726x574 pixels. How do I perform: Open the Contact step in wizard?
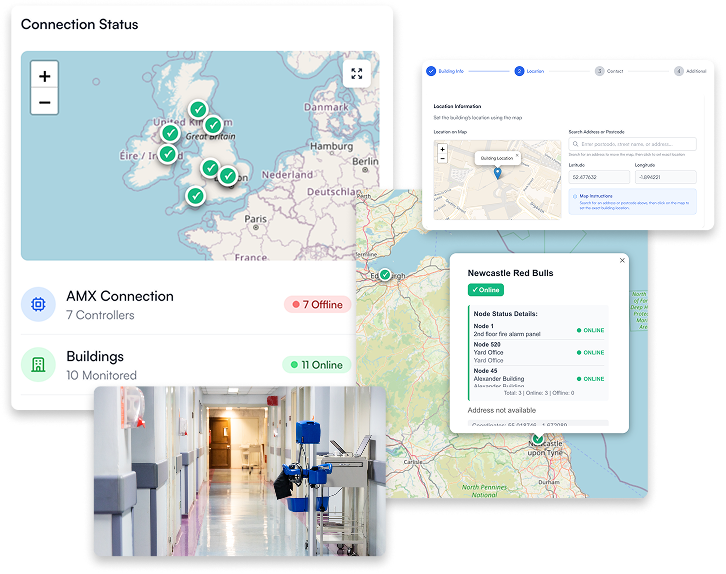599,71
